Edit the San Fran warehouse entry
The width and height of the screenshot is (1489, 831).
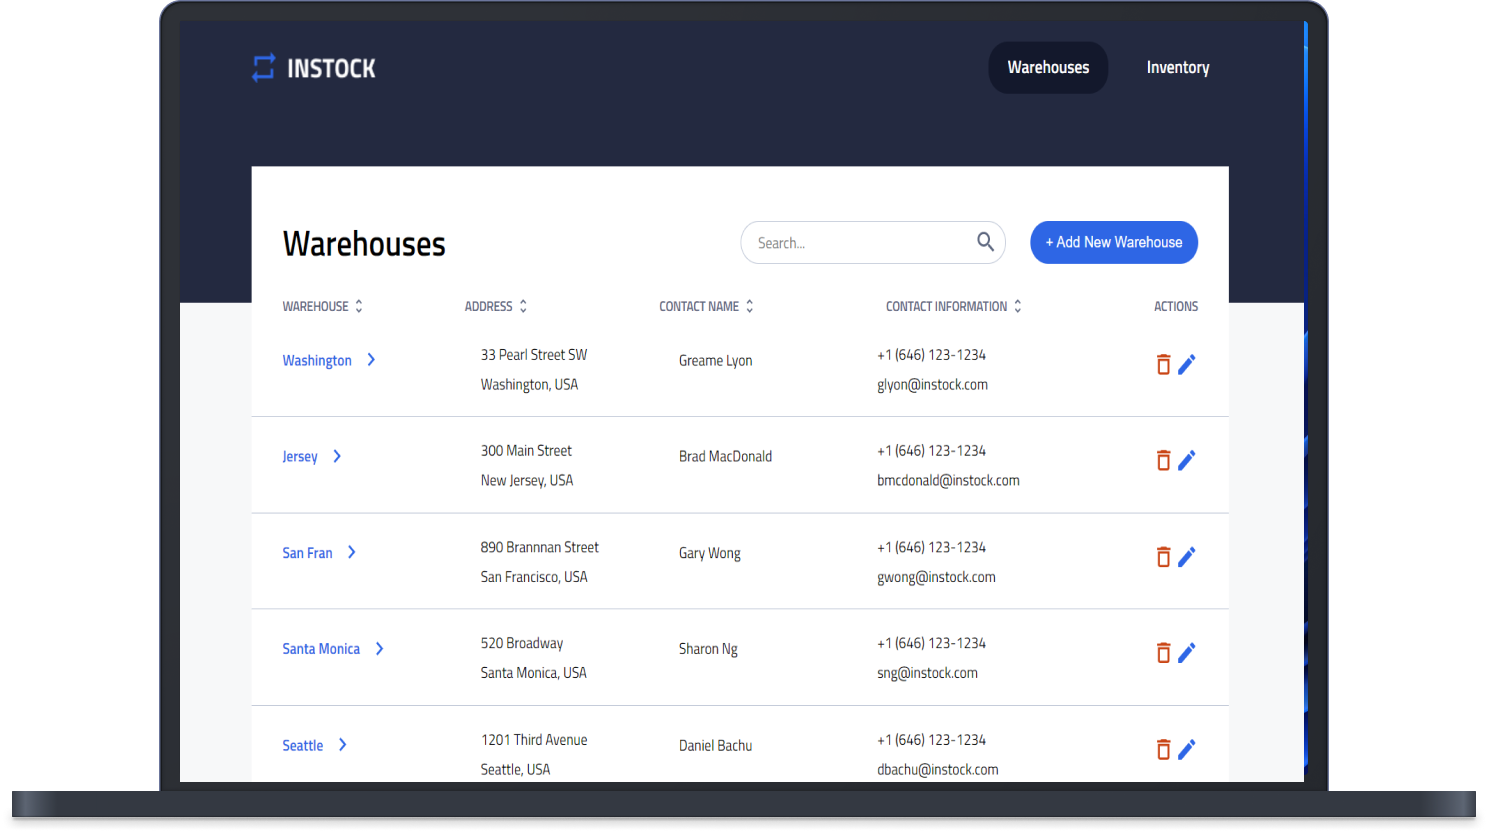click(x=1187, y=557)
